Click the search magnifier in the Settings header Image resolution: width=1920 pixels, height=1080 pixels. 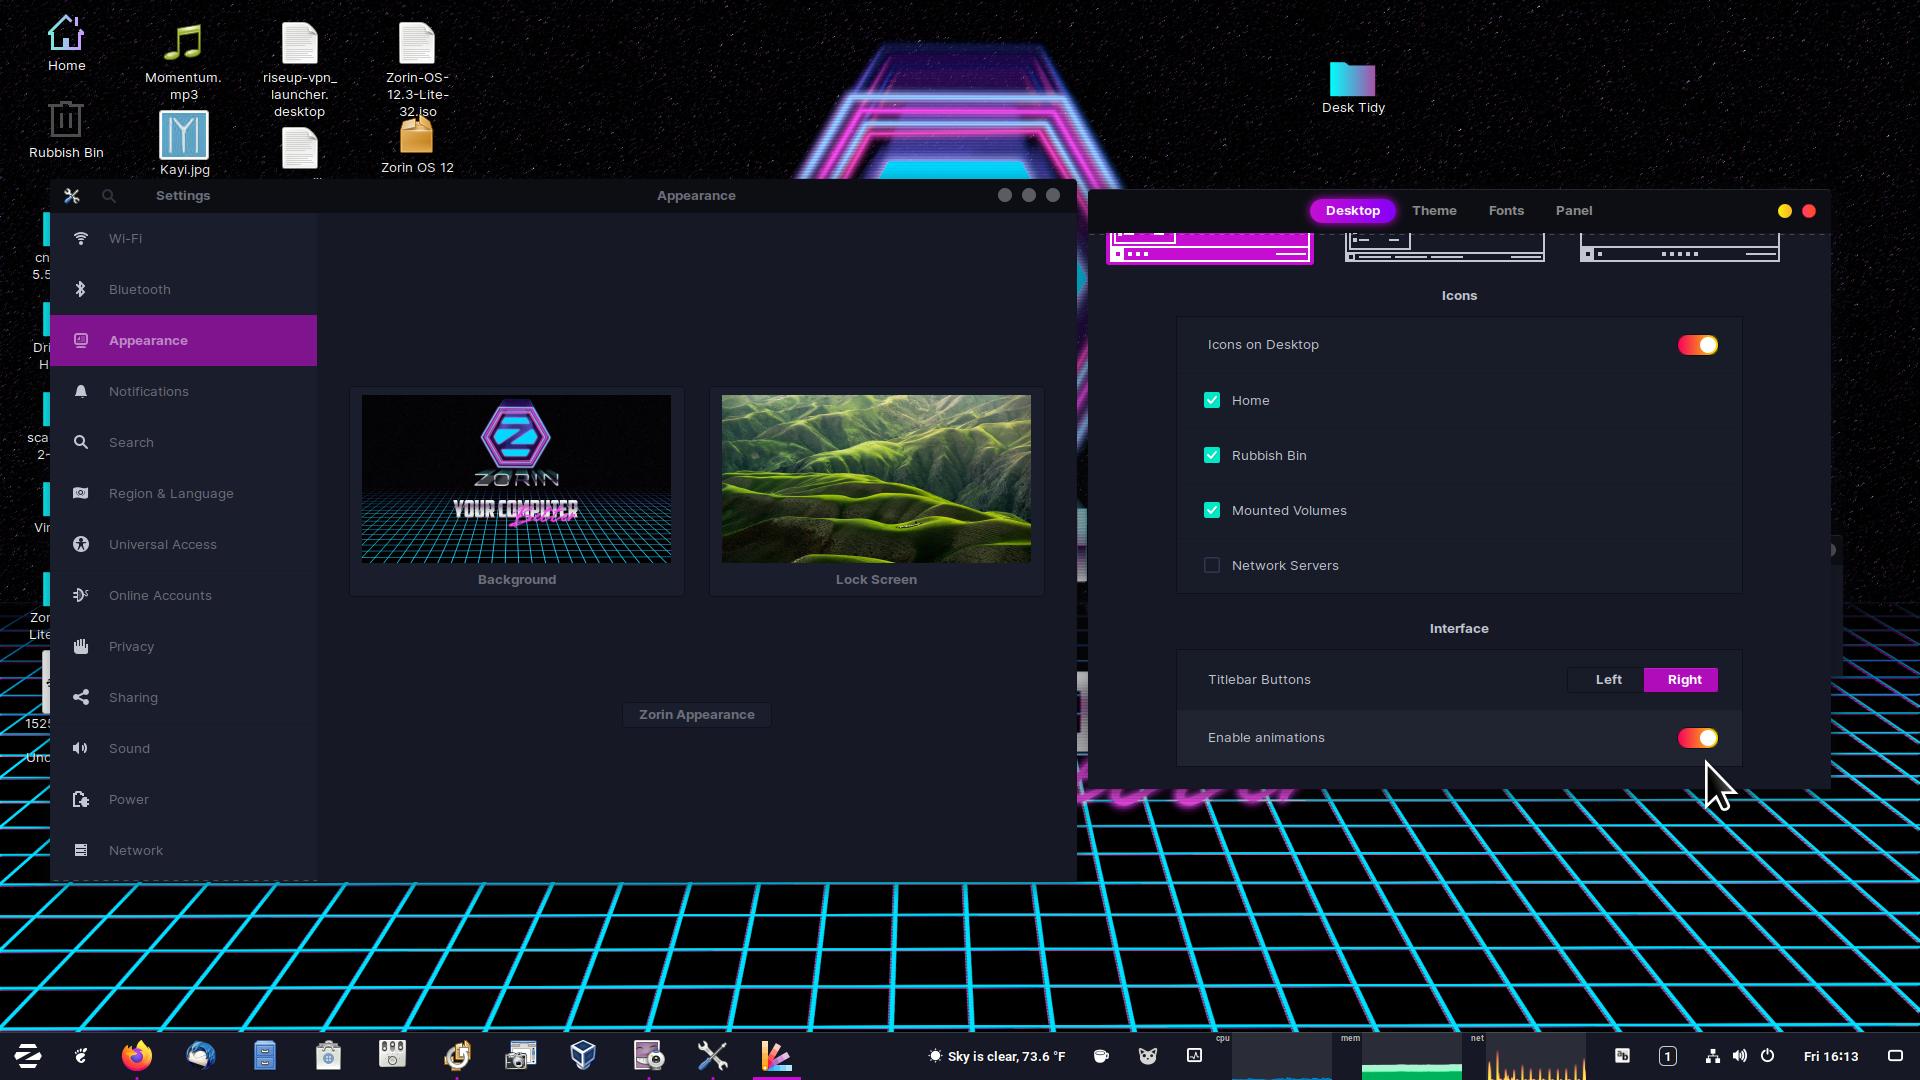[x=109, y=196]
